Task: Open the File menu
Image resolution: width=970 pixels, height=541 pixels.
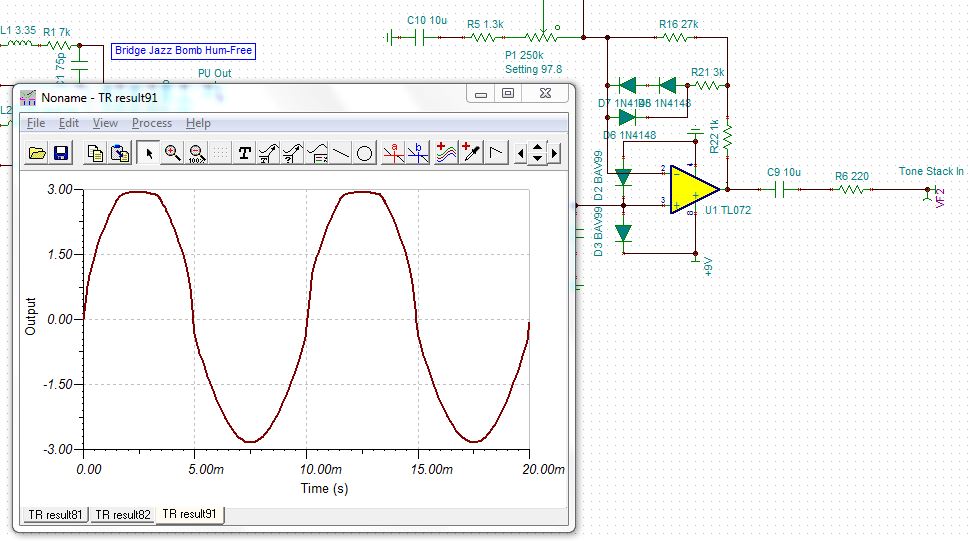Action: (x=36, y=123)
